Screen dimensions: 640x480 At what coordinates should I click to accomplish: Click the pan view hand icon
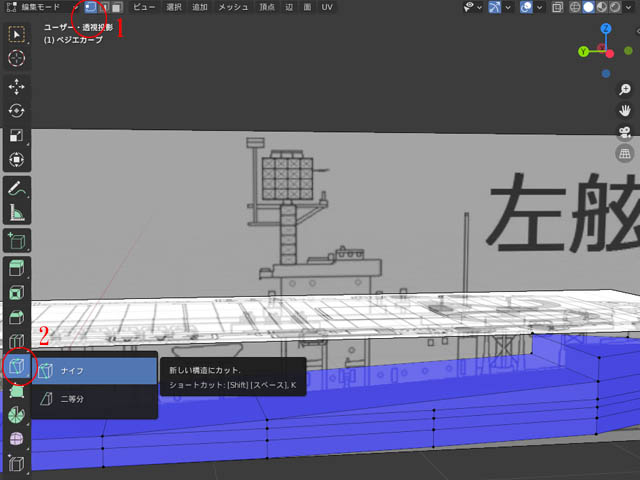(624, 110)
